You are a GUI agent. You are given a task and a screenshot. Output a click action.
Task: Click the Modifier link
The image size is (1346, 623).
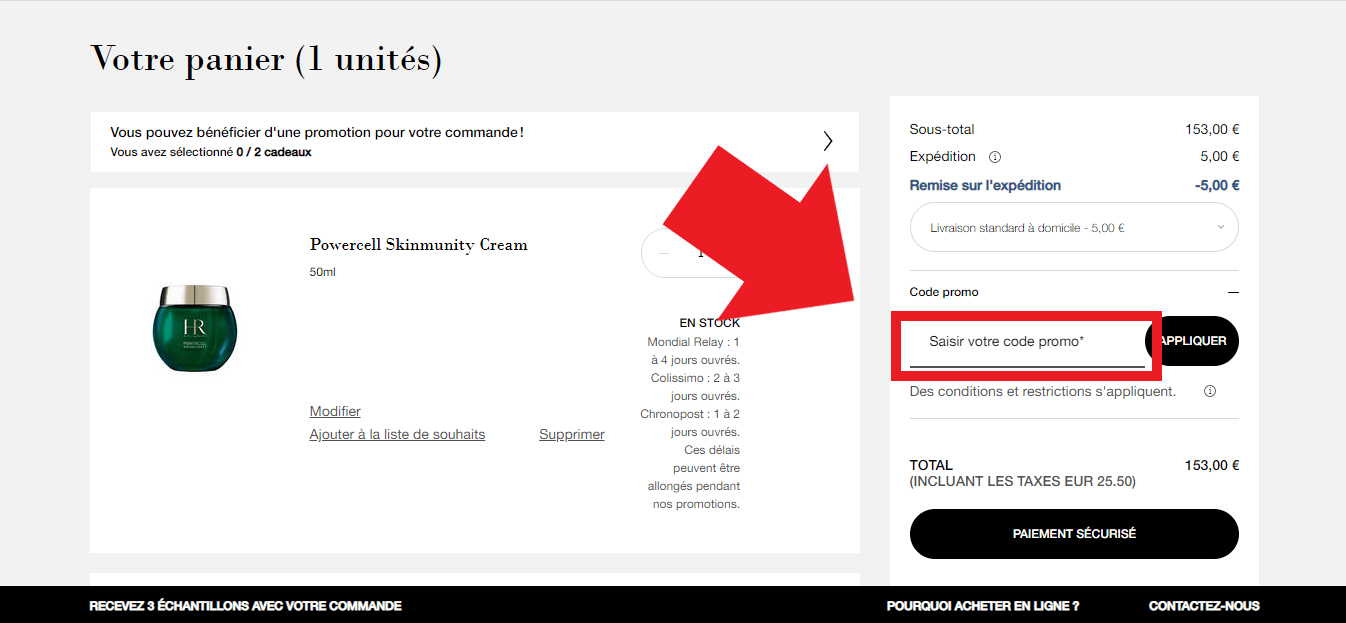335,411
